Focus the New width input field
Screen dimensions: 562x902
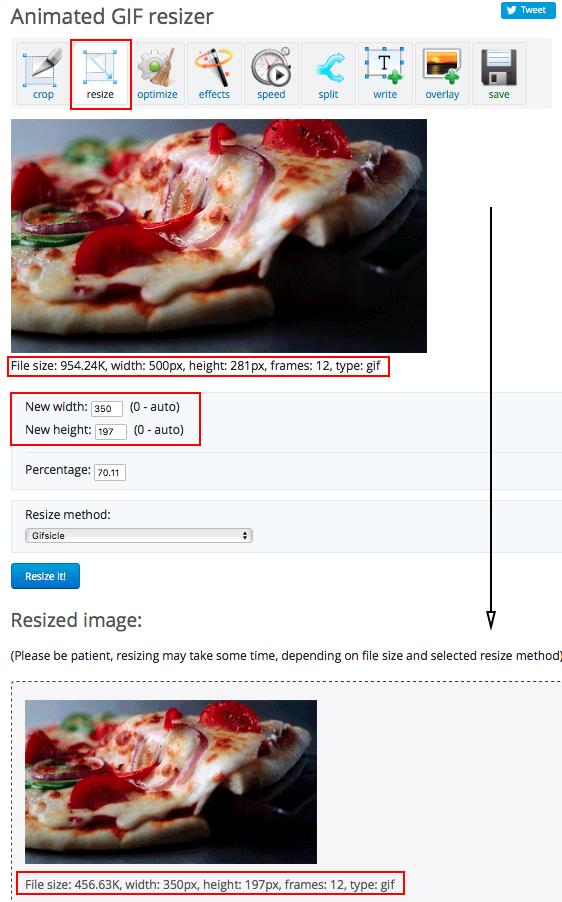pyautogui.click(x=106, y=408)
